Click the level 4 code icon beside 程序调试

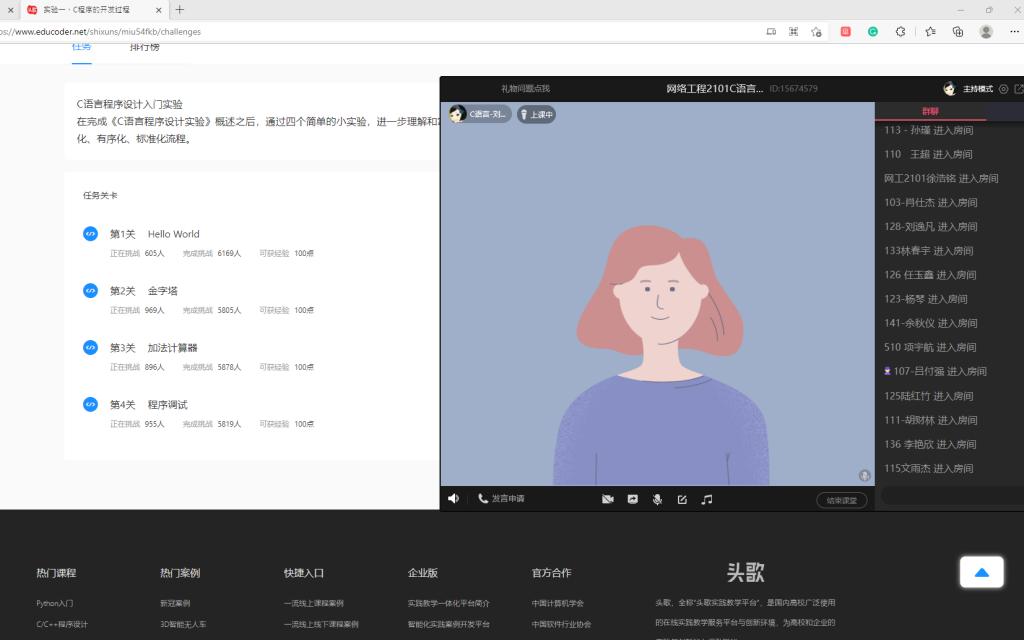90,404
